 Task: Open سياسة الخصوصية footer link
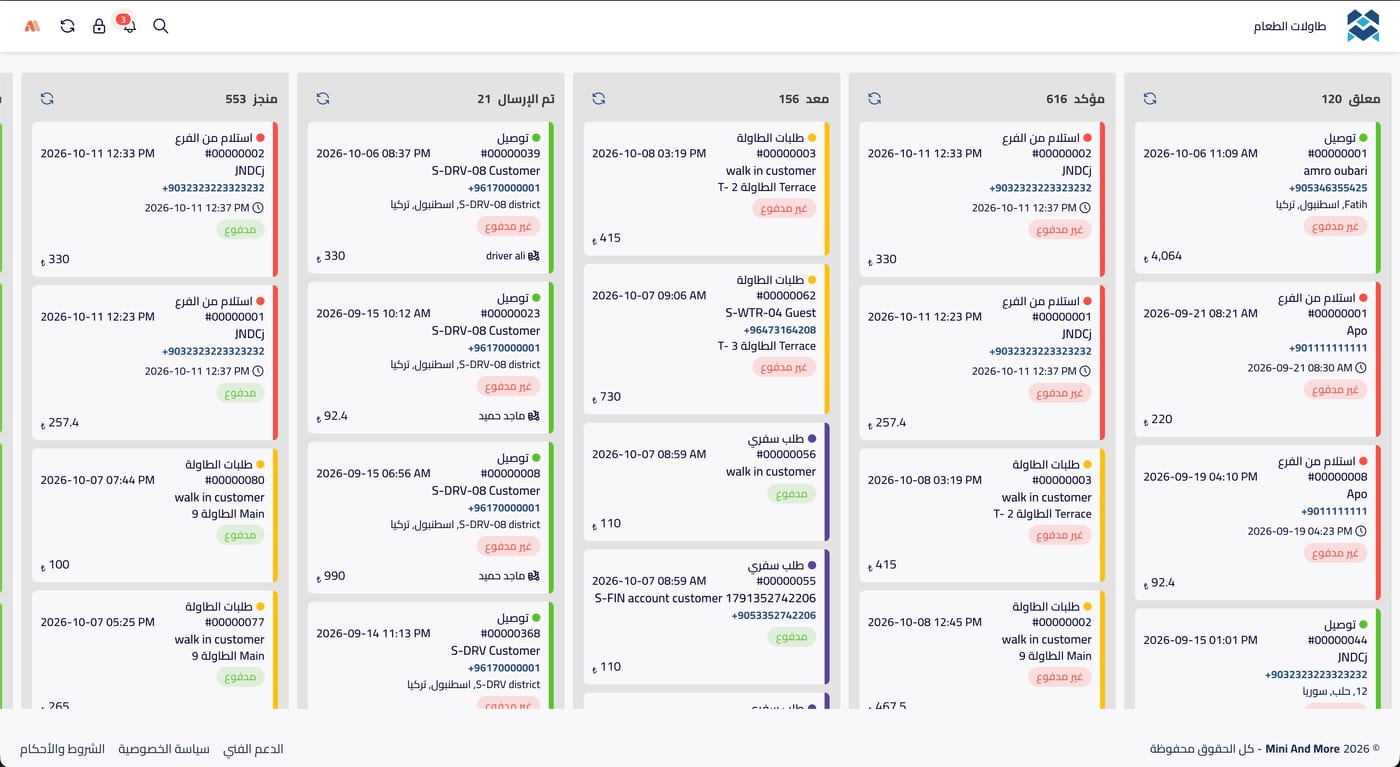(164, 749)
